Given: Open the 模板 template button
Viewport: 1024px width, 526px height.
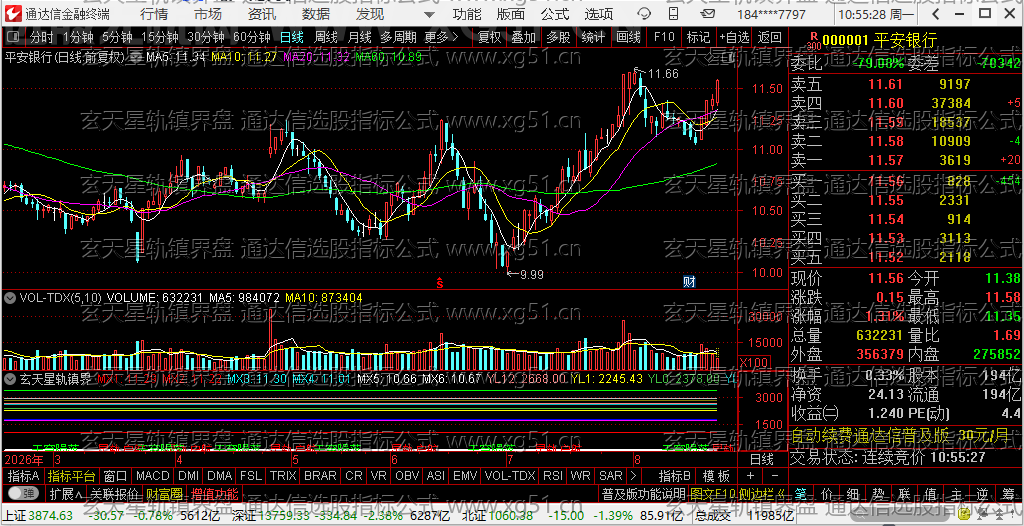Looking at the screenshot, I should point(716,475).
